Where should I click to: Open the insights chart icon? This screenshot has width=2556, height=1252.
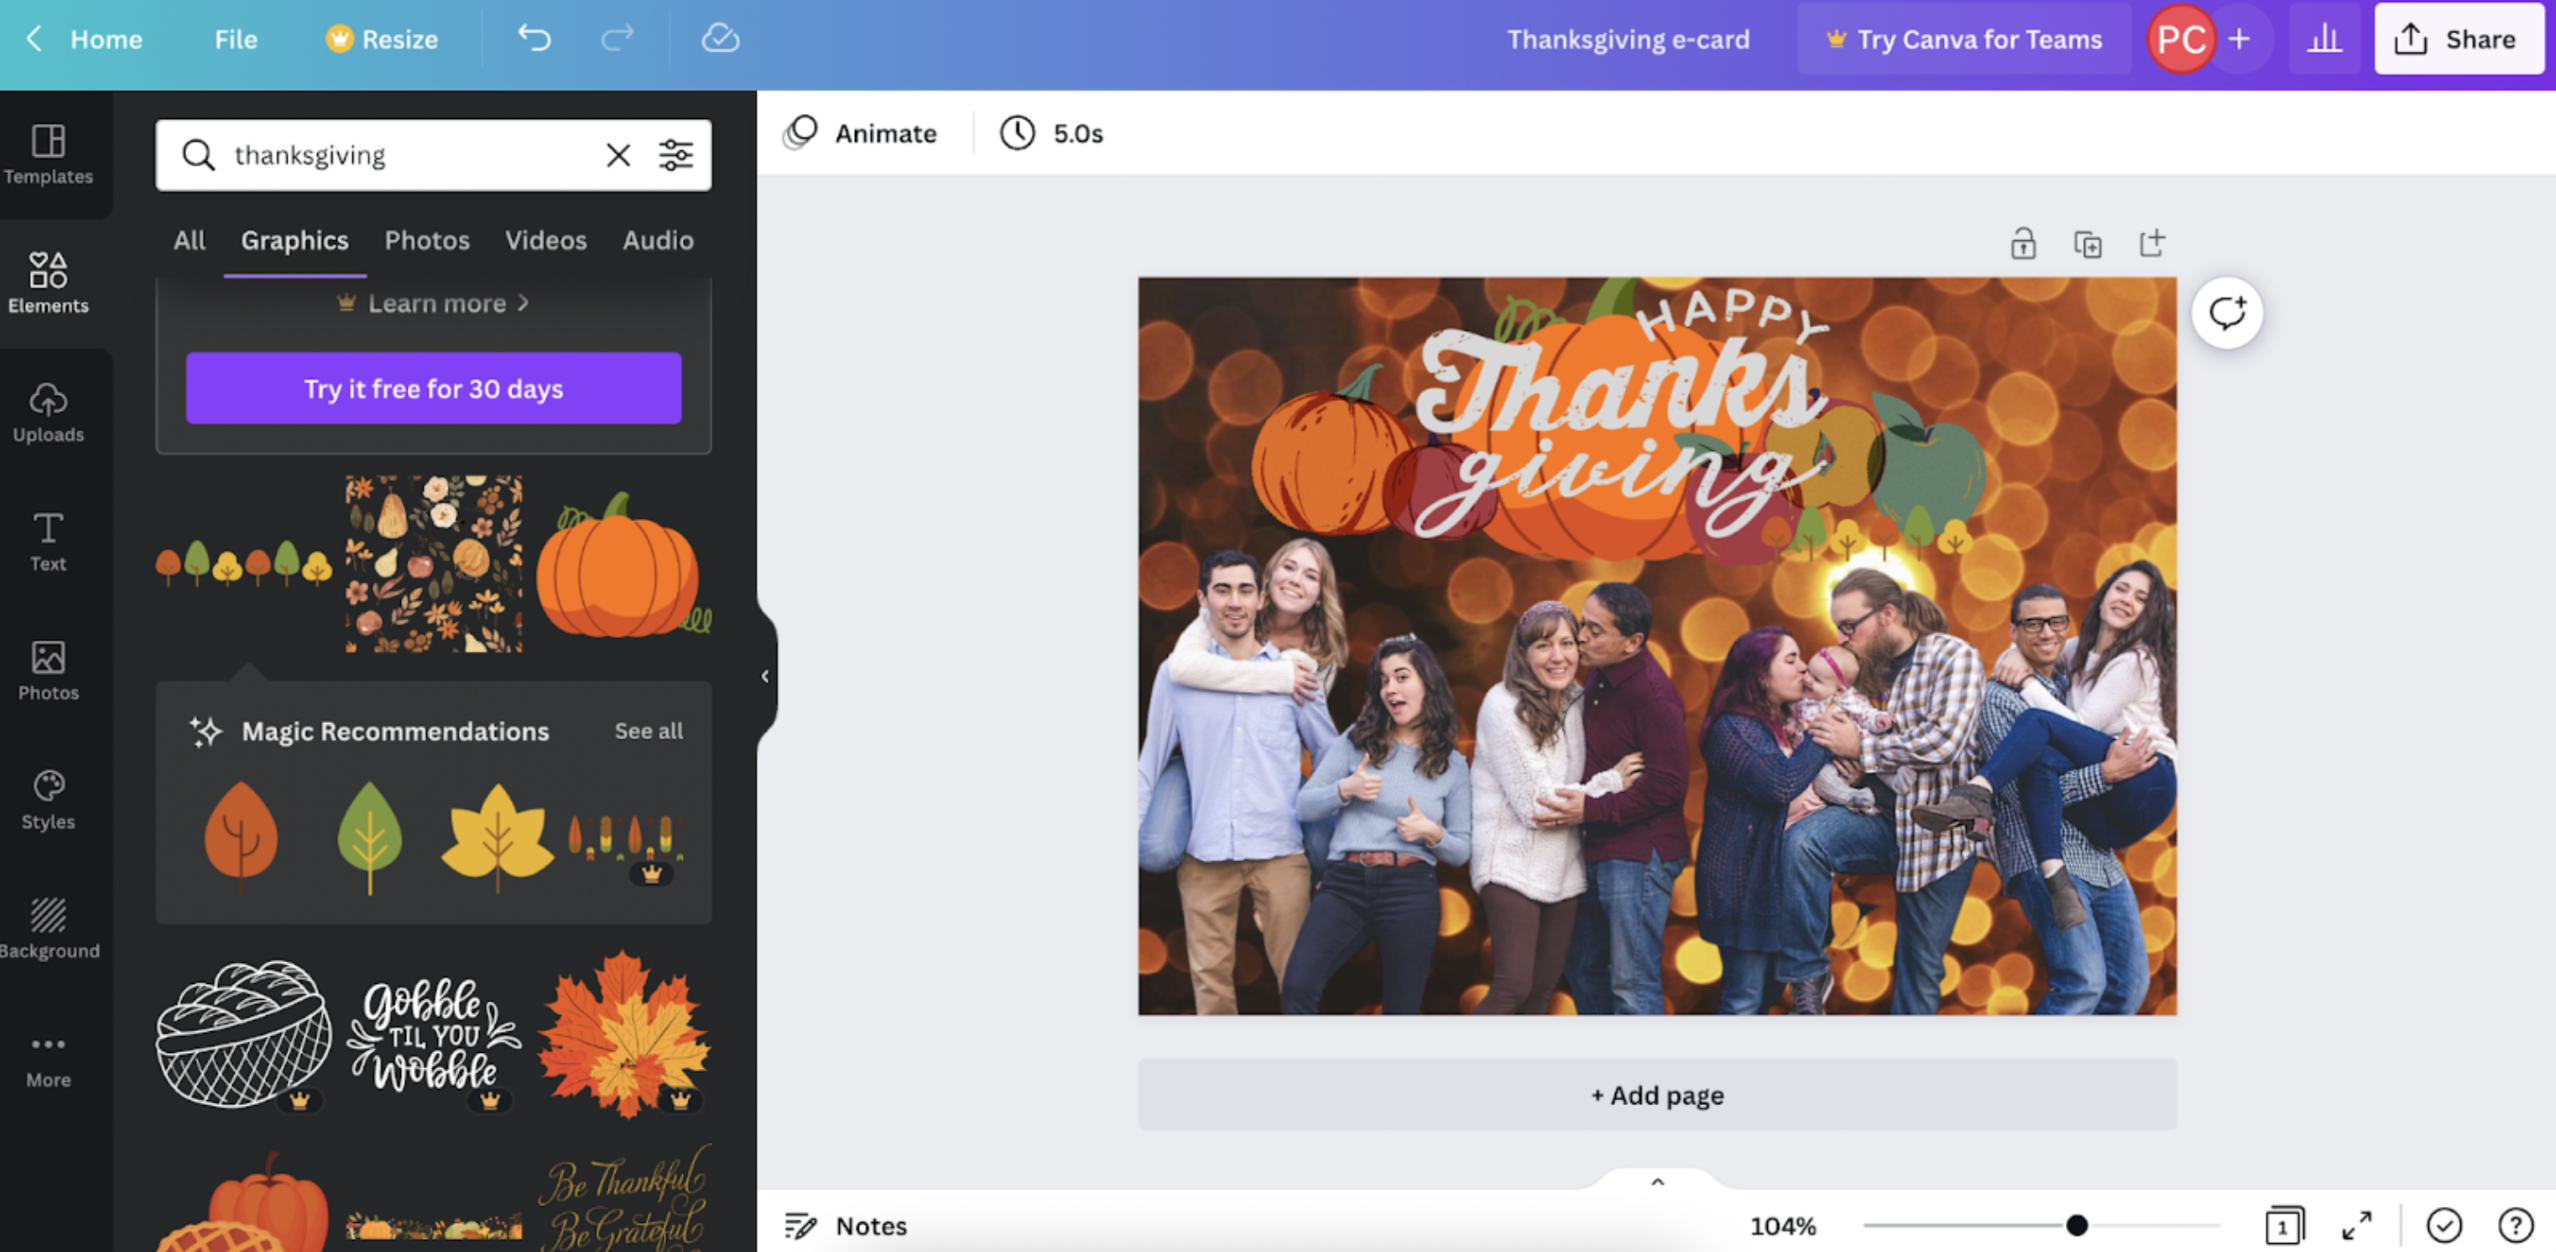pos(2324,38)
